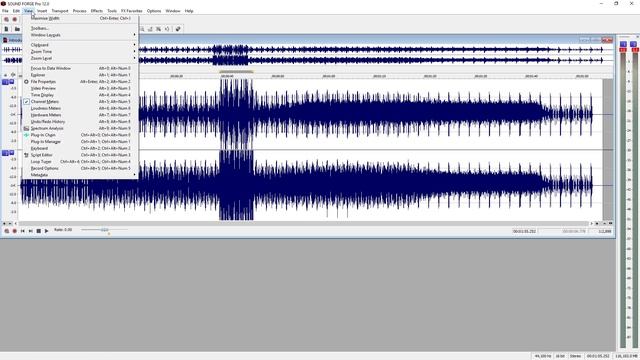The image size is (640, 360).
Task: Open Script Editor from View menu
Action: click(x=80, y=155)
